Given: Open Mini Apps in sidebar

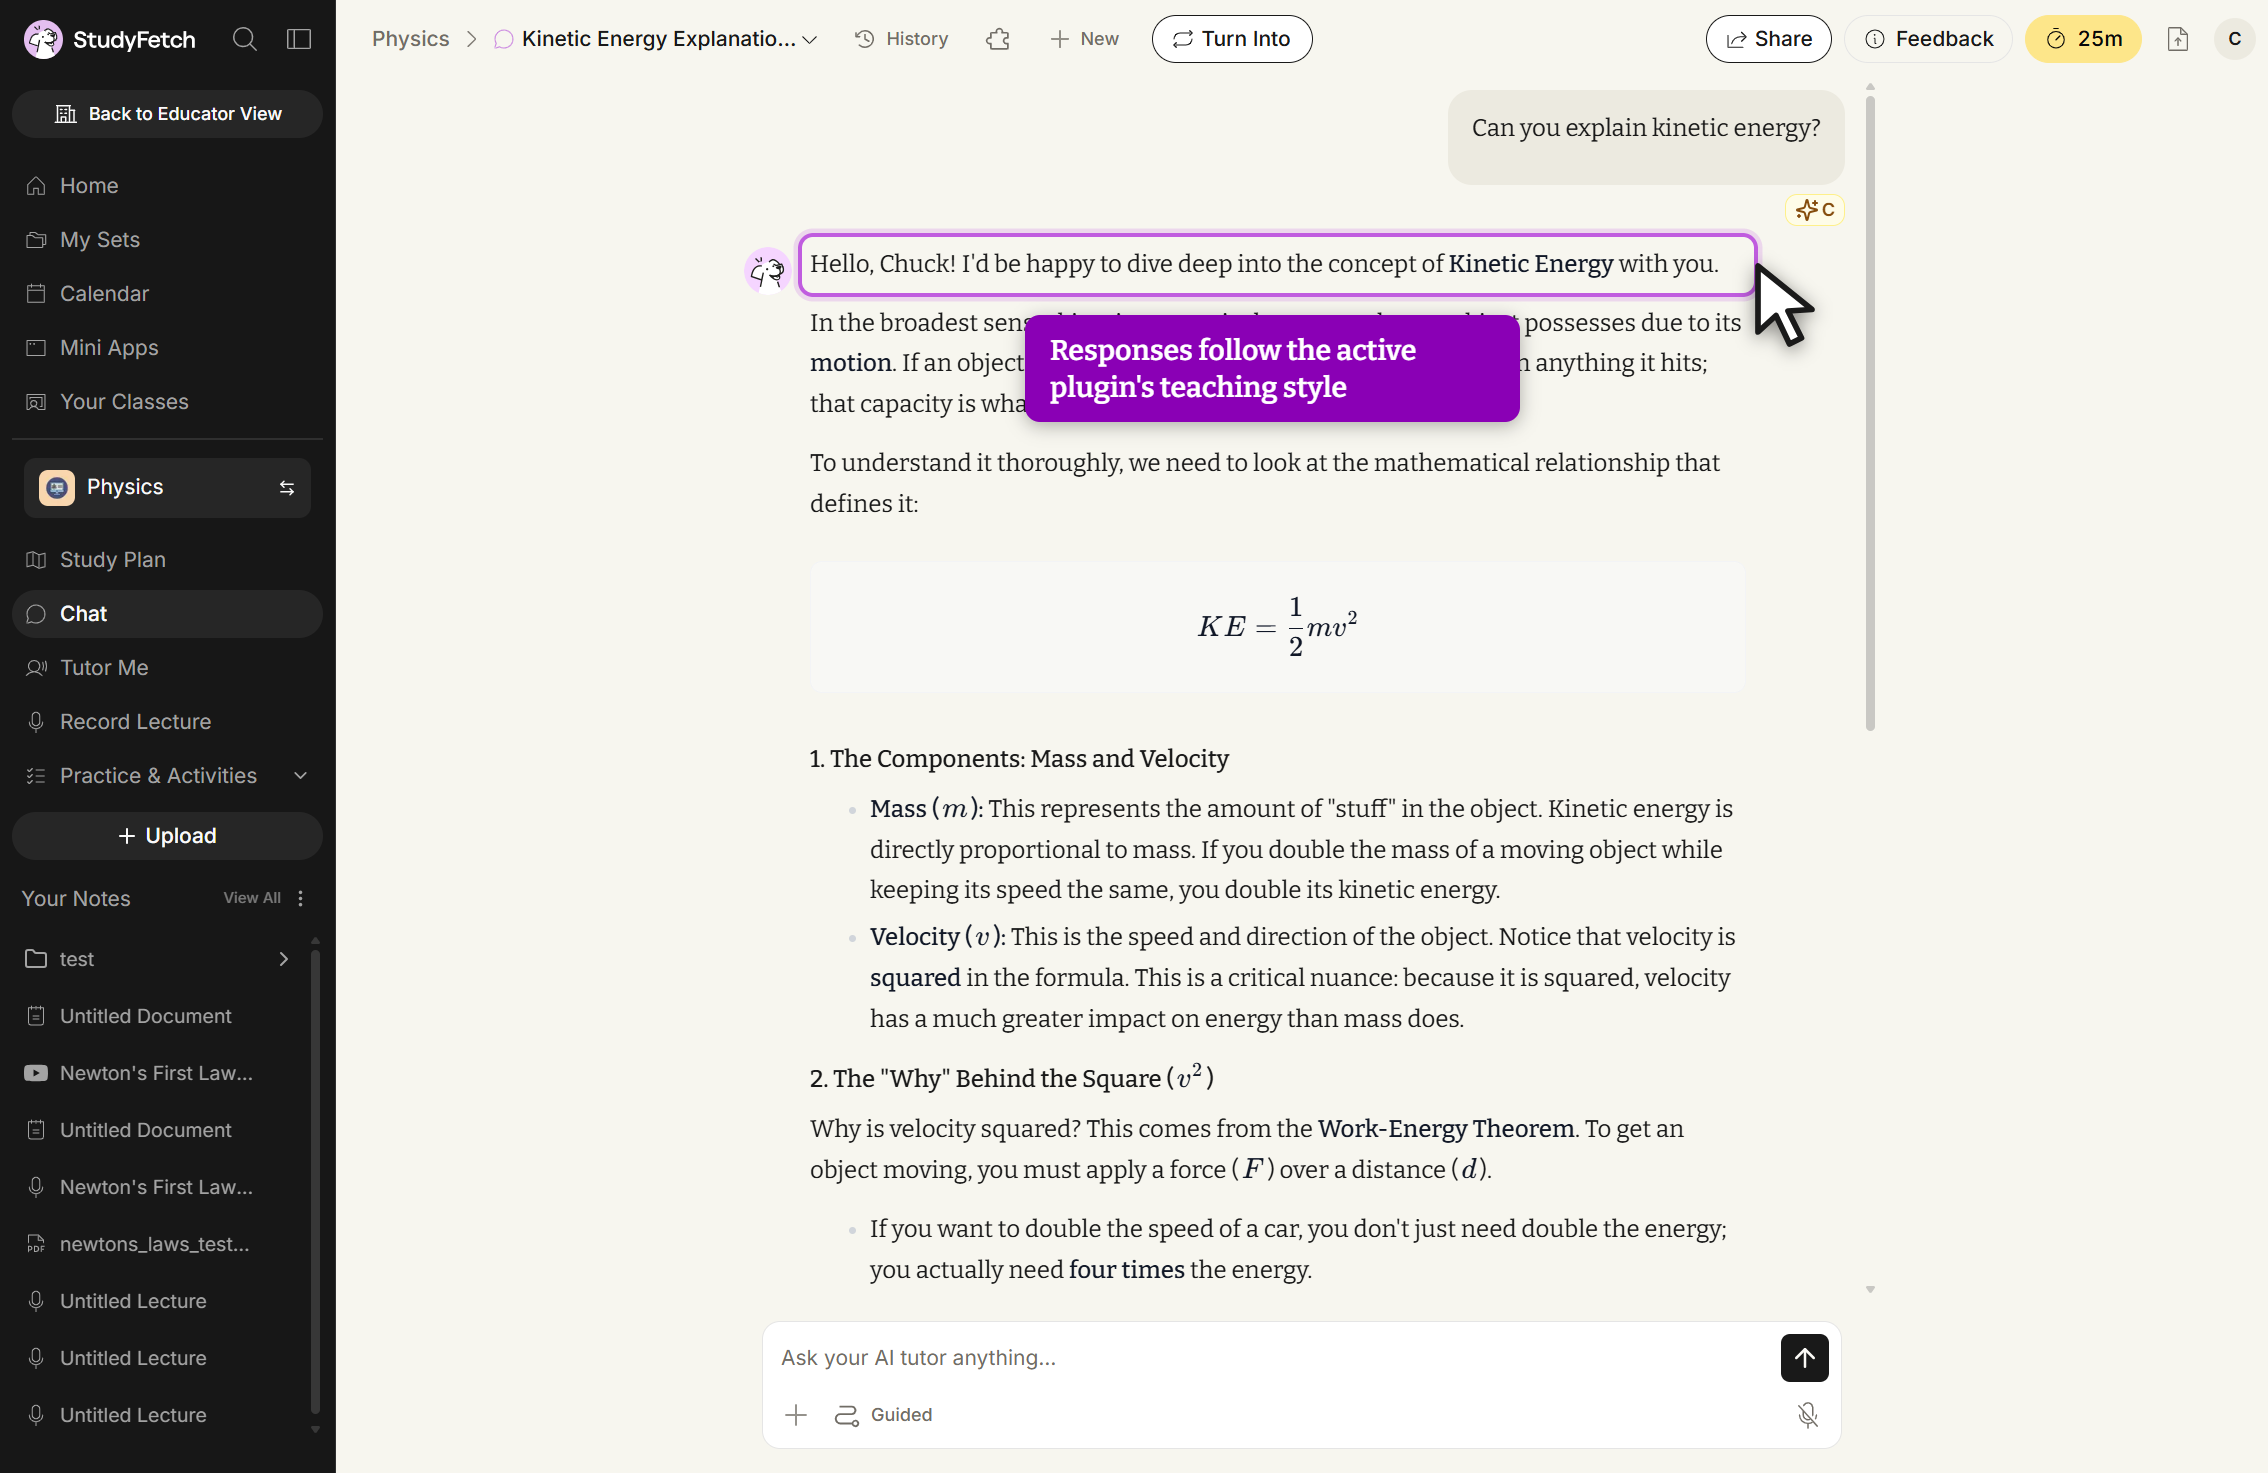Looking at the screenshot, I should (x=167, y=348).
